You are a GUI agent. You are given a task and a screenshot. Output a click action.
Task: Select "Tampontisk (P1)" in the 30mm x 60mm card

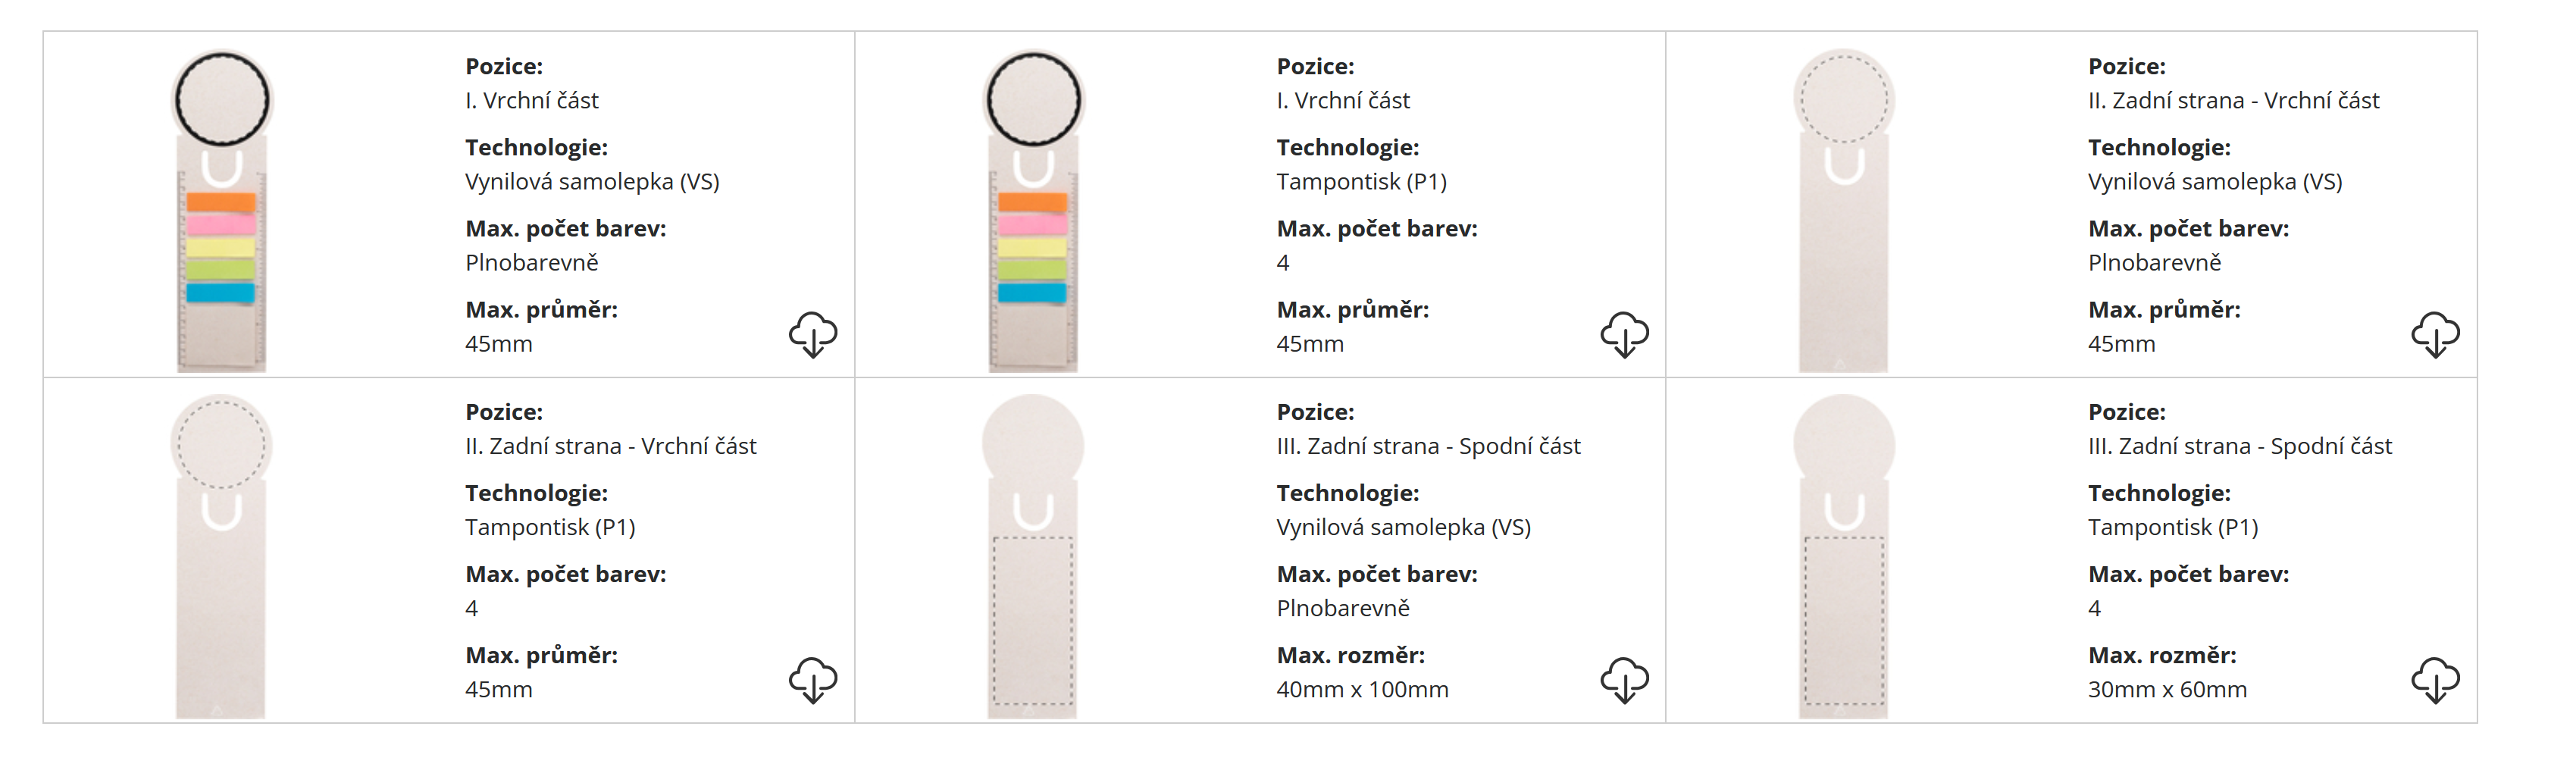(2173, 528)
